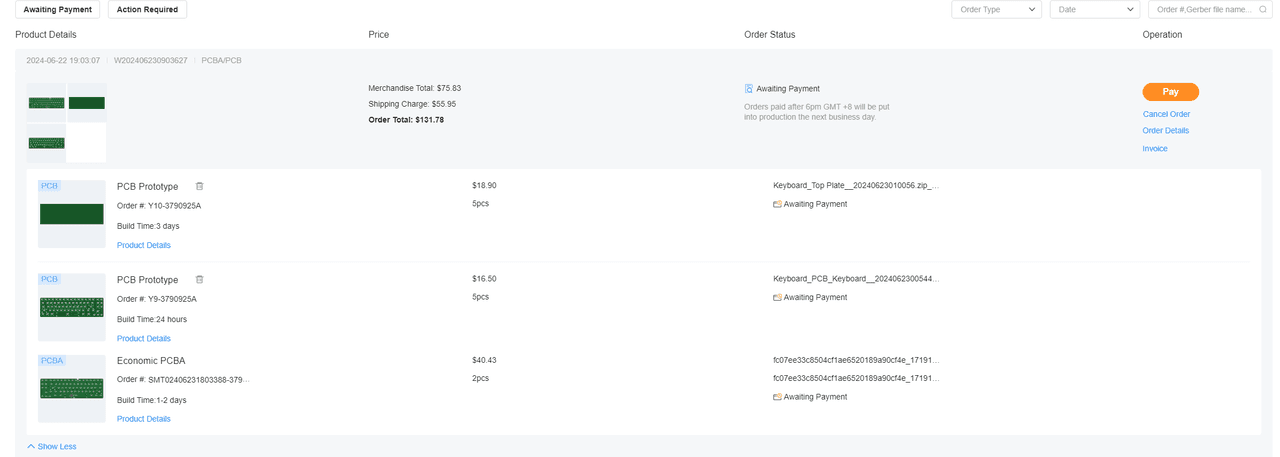
Task: Open the Order Details link
Action: (x=1165, y=131)
